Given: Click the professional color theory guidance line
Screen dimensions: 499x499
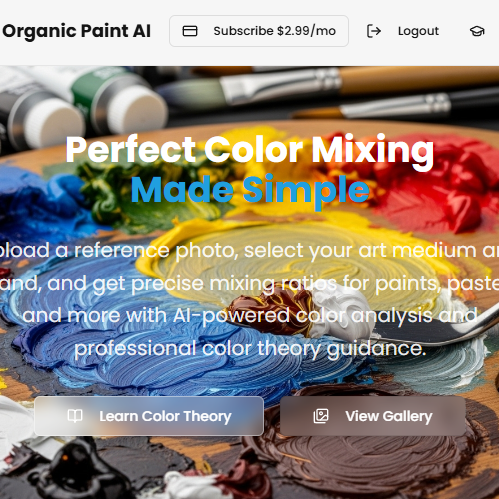Looking at the screenshot, I should [250, 348].
